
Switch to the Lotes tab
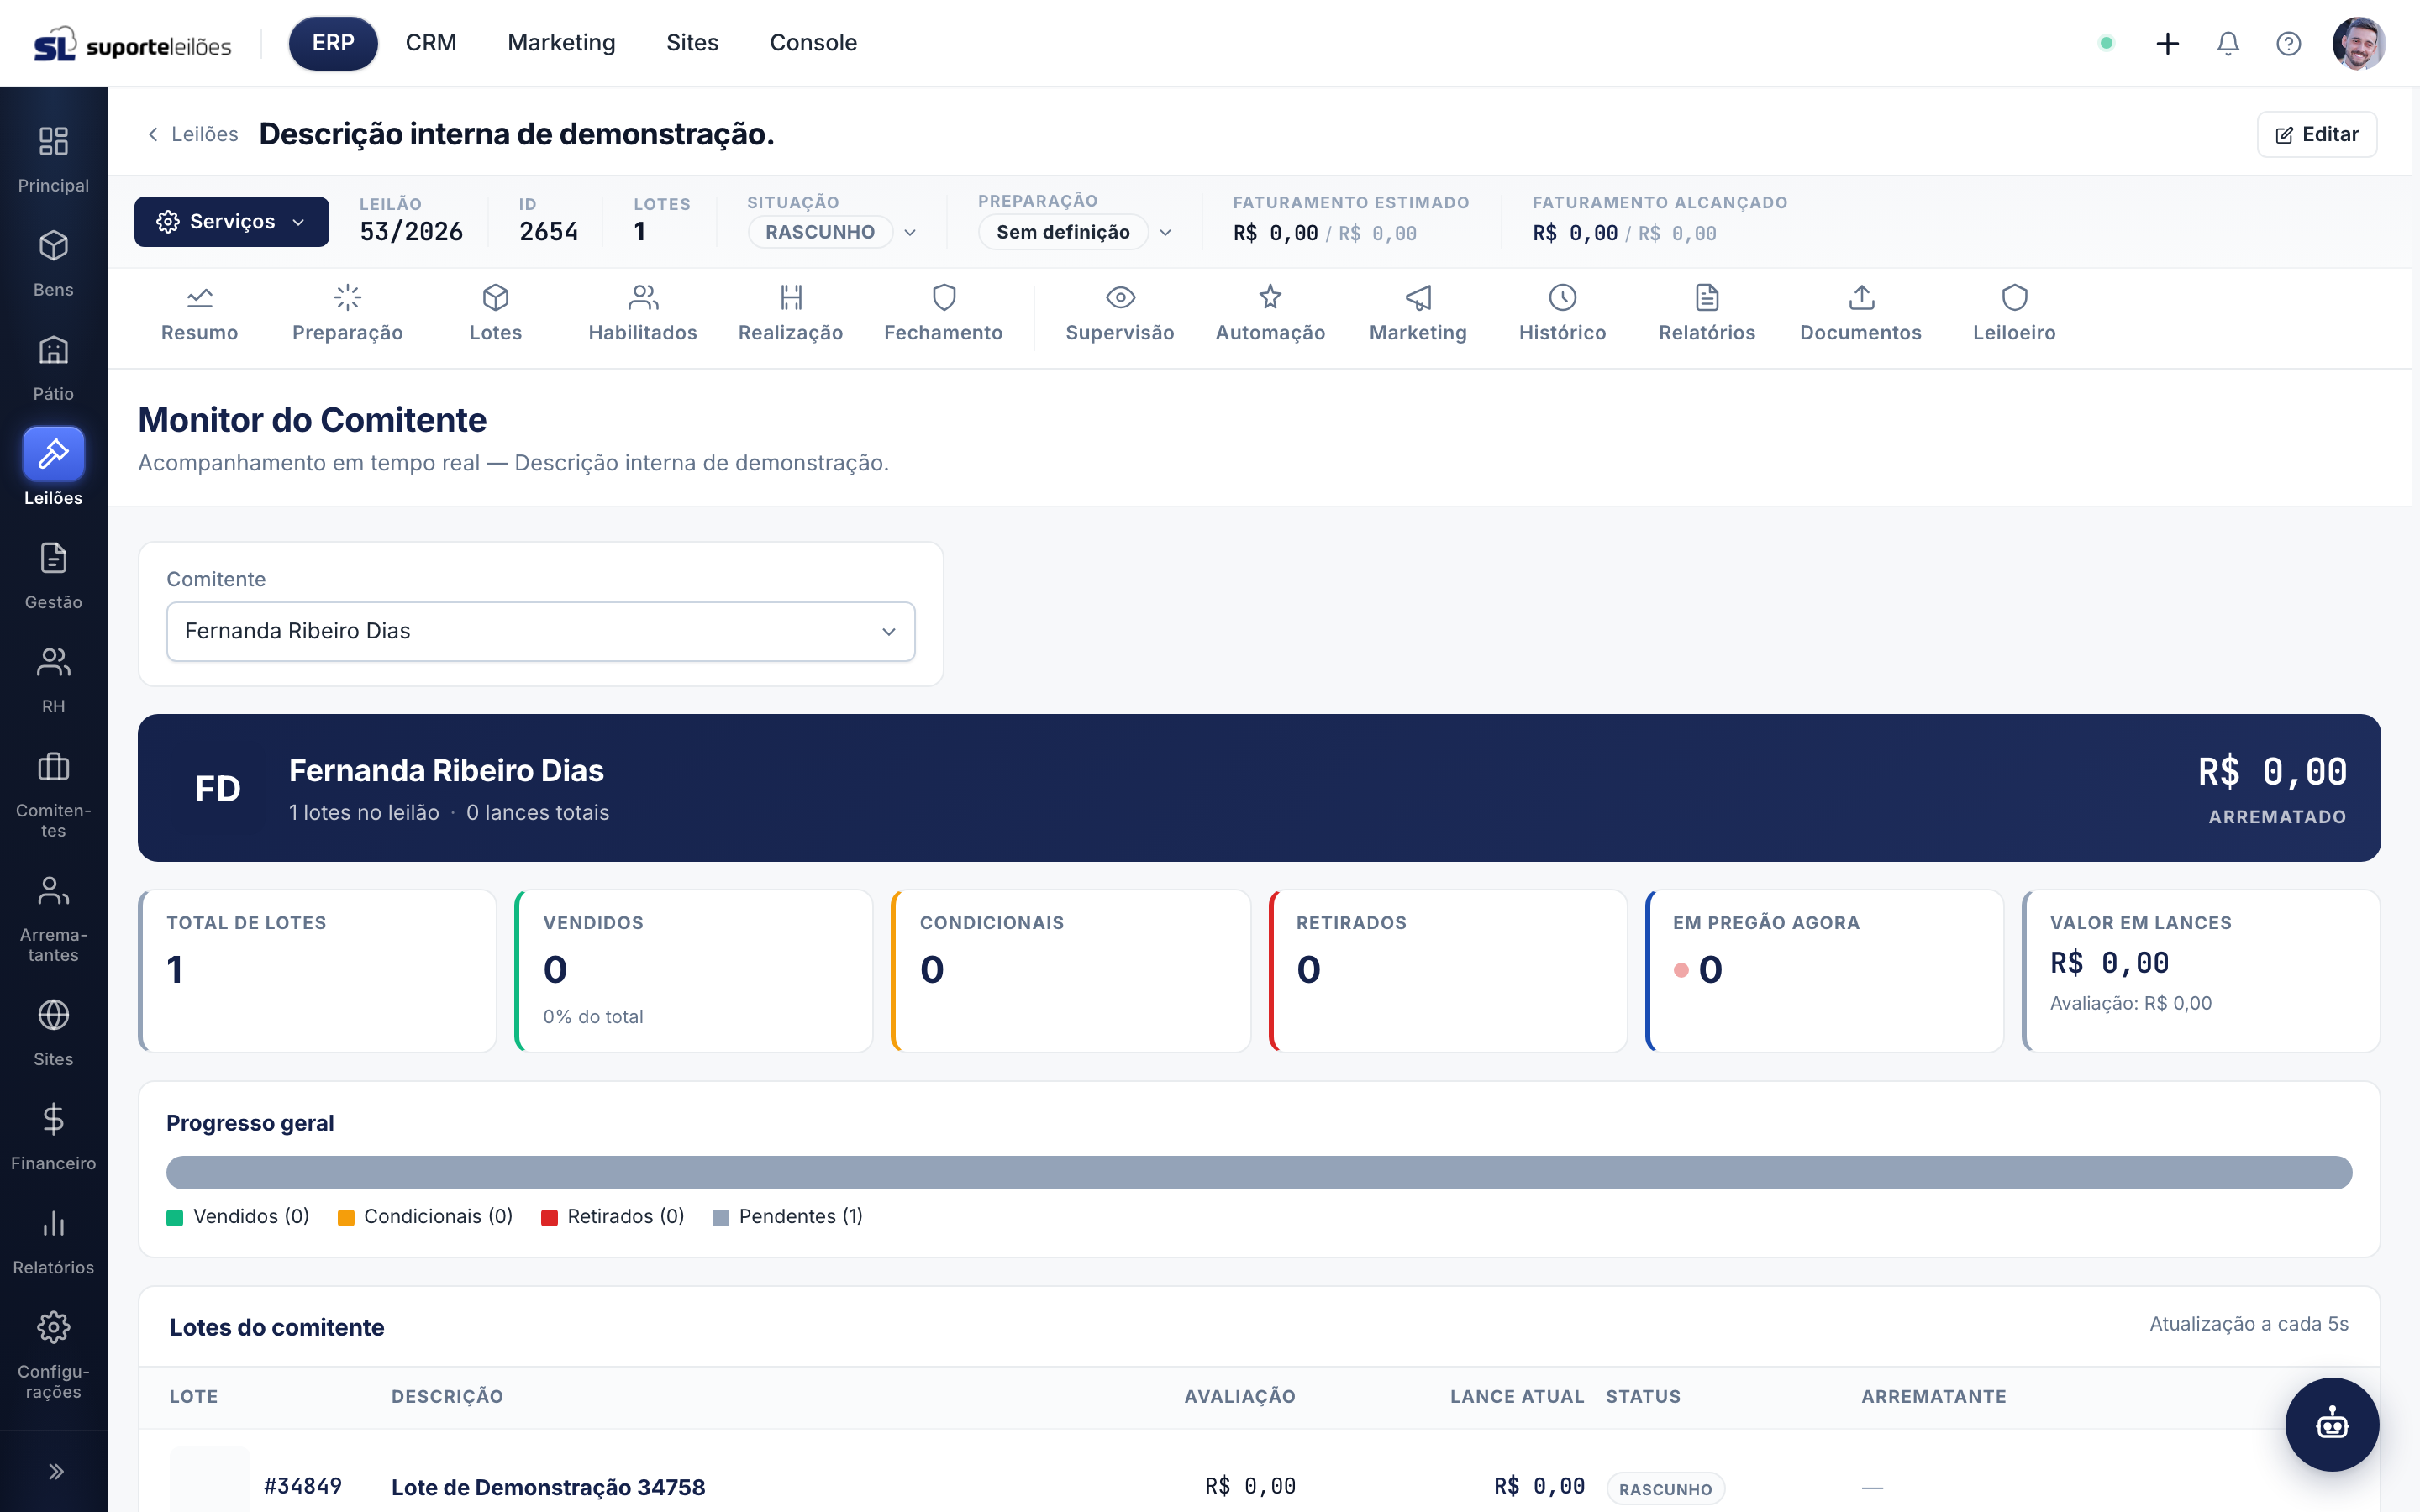tap(495, 314)
